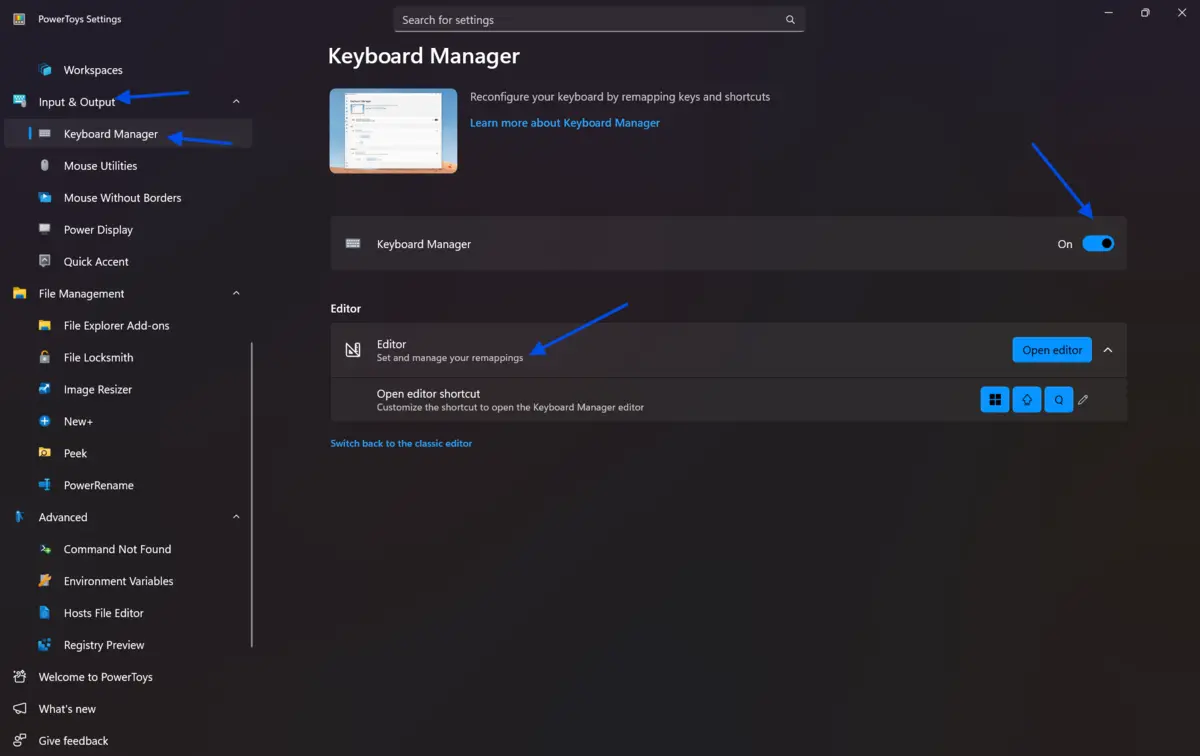This screenshot has width=1200, height=756.
Task: Click the Workspaces icon in sidebar
Action: click(45, 70)
